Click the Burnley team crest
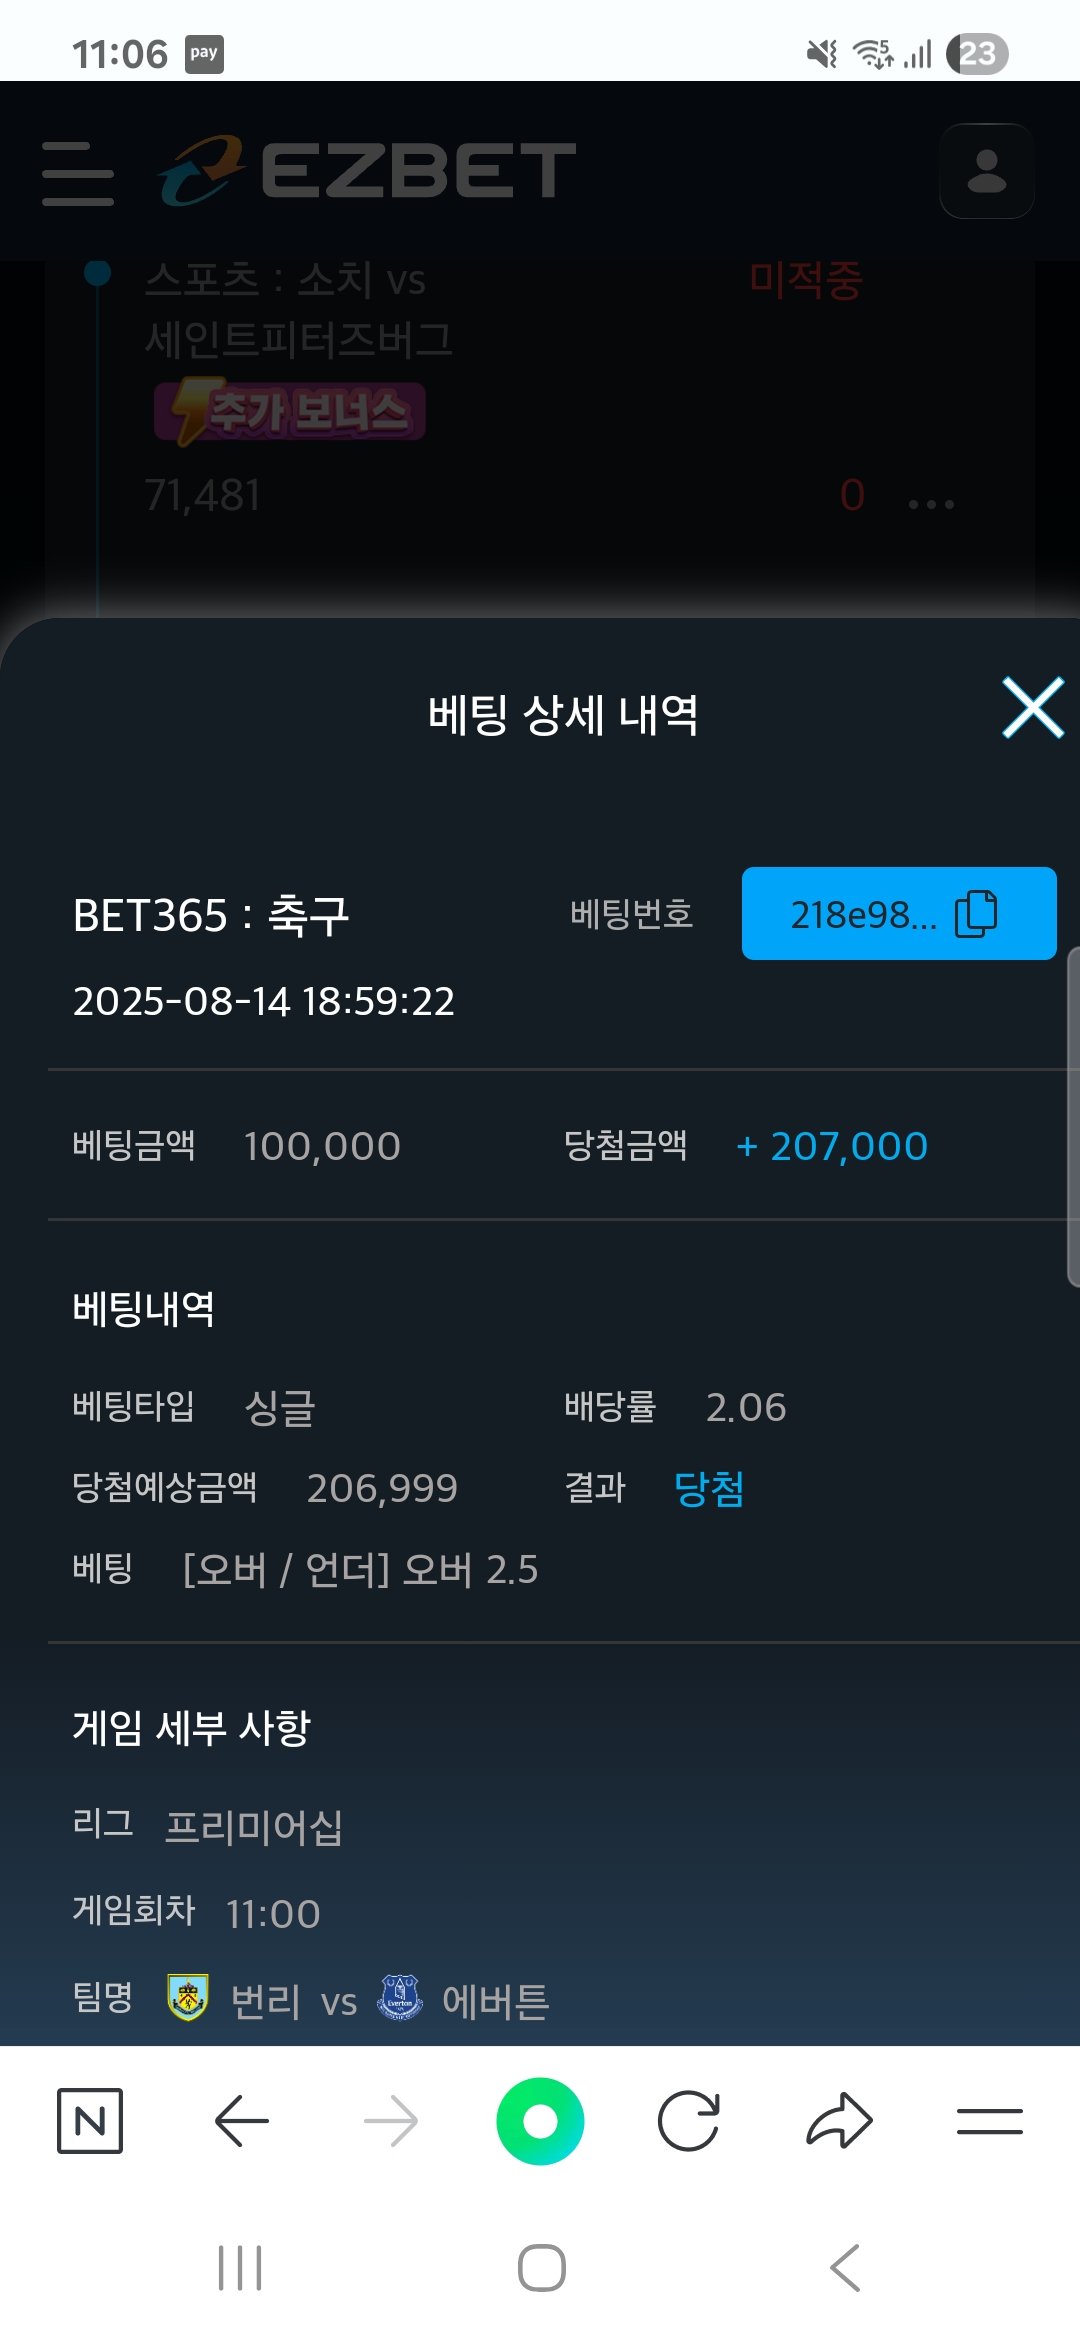 click(x=187, y=1997)
